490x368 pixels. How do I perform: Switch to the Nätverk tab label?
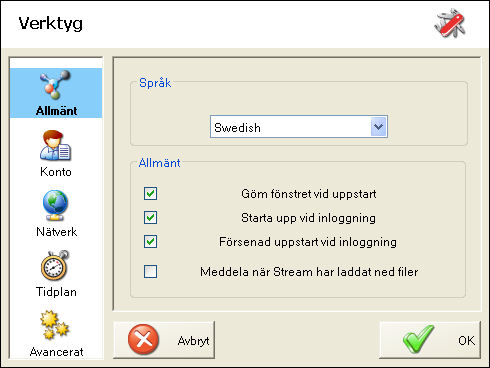point(56,232)
